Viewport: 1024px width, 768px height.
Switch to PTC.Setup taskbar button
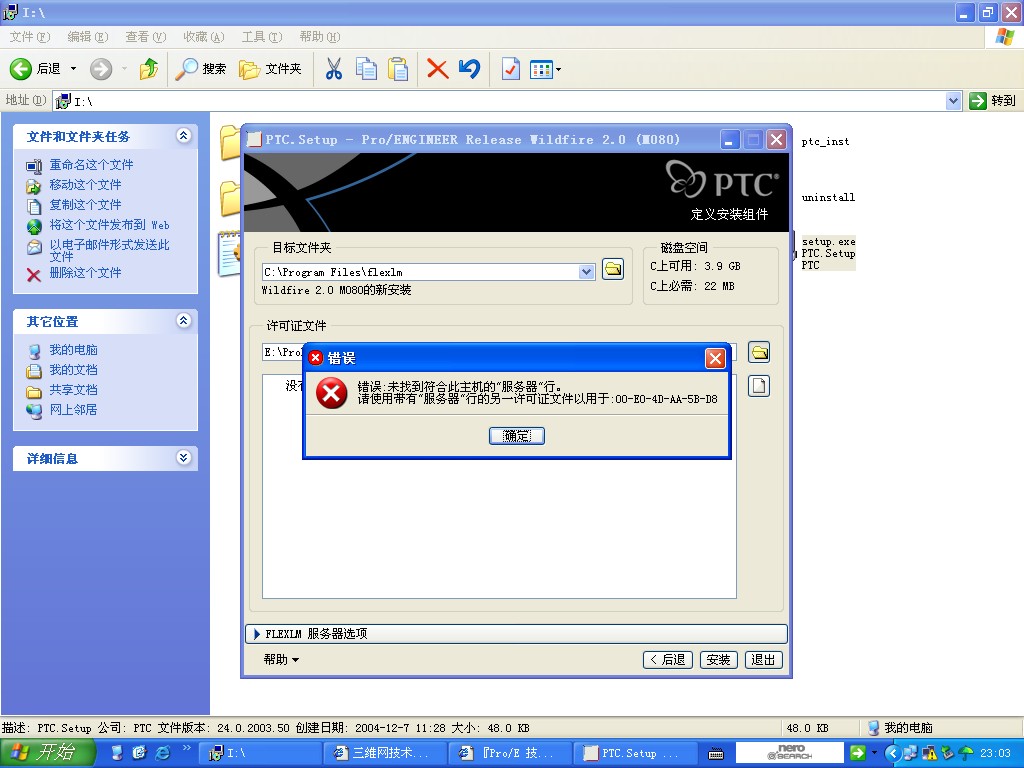(635, 753)
